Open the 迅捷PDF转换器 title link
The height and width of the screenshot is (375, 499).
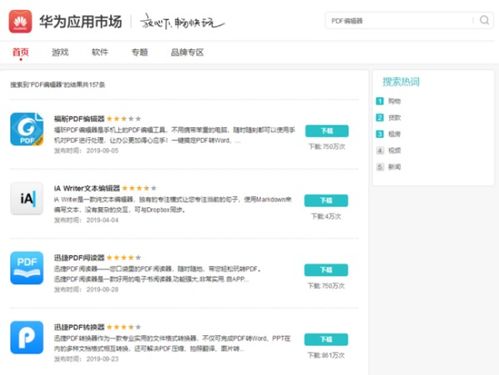(79, 327)
